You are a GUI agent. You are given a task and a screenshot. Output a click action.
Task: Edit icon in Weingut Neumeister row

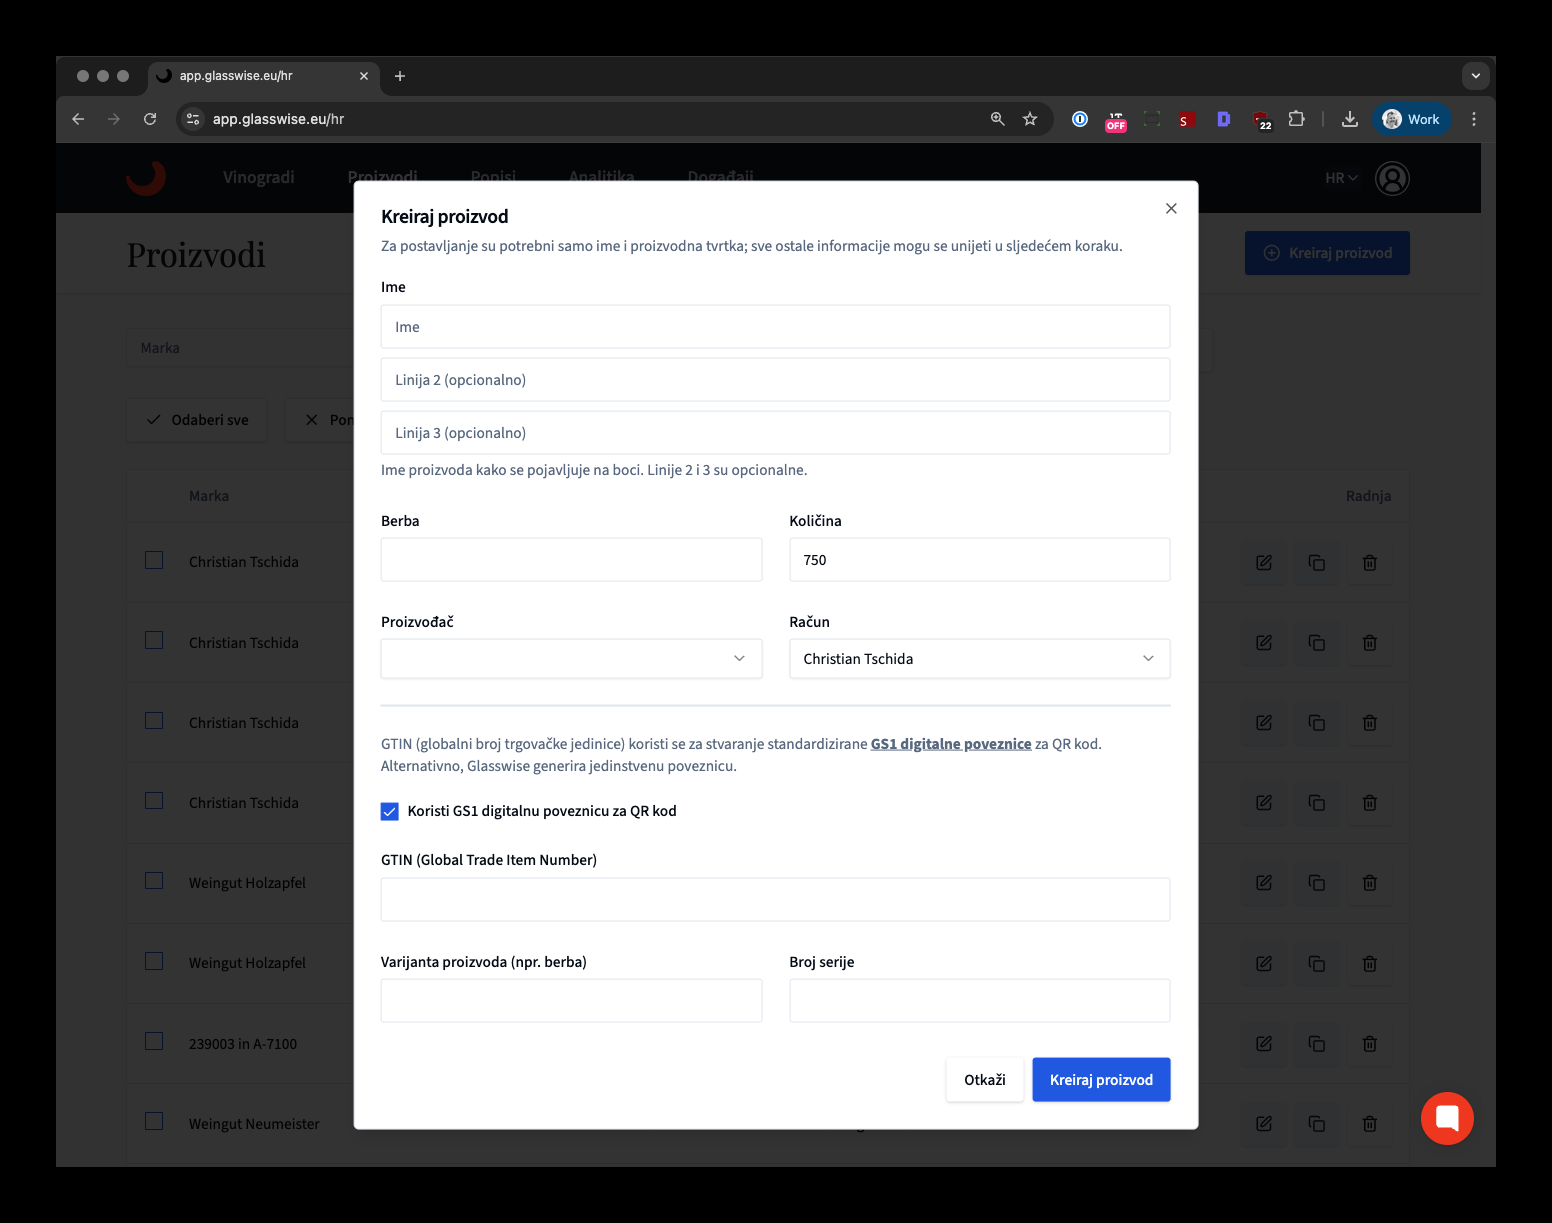(x=1264, y=1124)
